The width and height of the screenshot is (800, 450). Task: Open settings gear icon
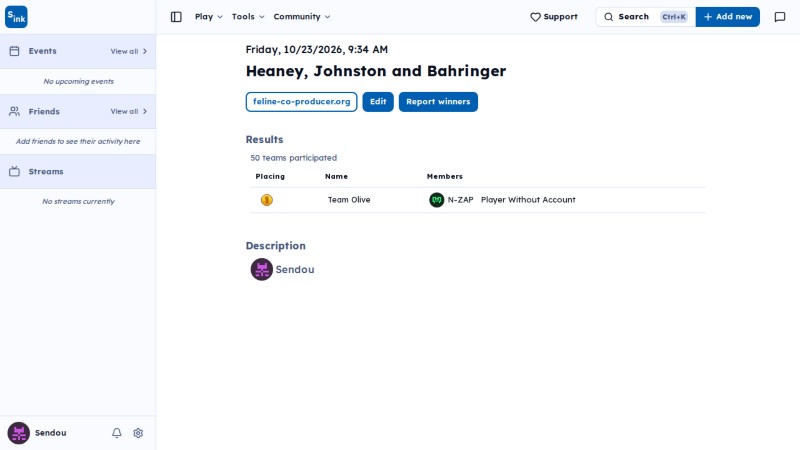click(x=138, y=433)
